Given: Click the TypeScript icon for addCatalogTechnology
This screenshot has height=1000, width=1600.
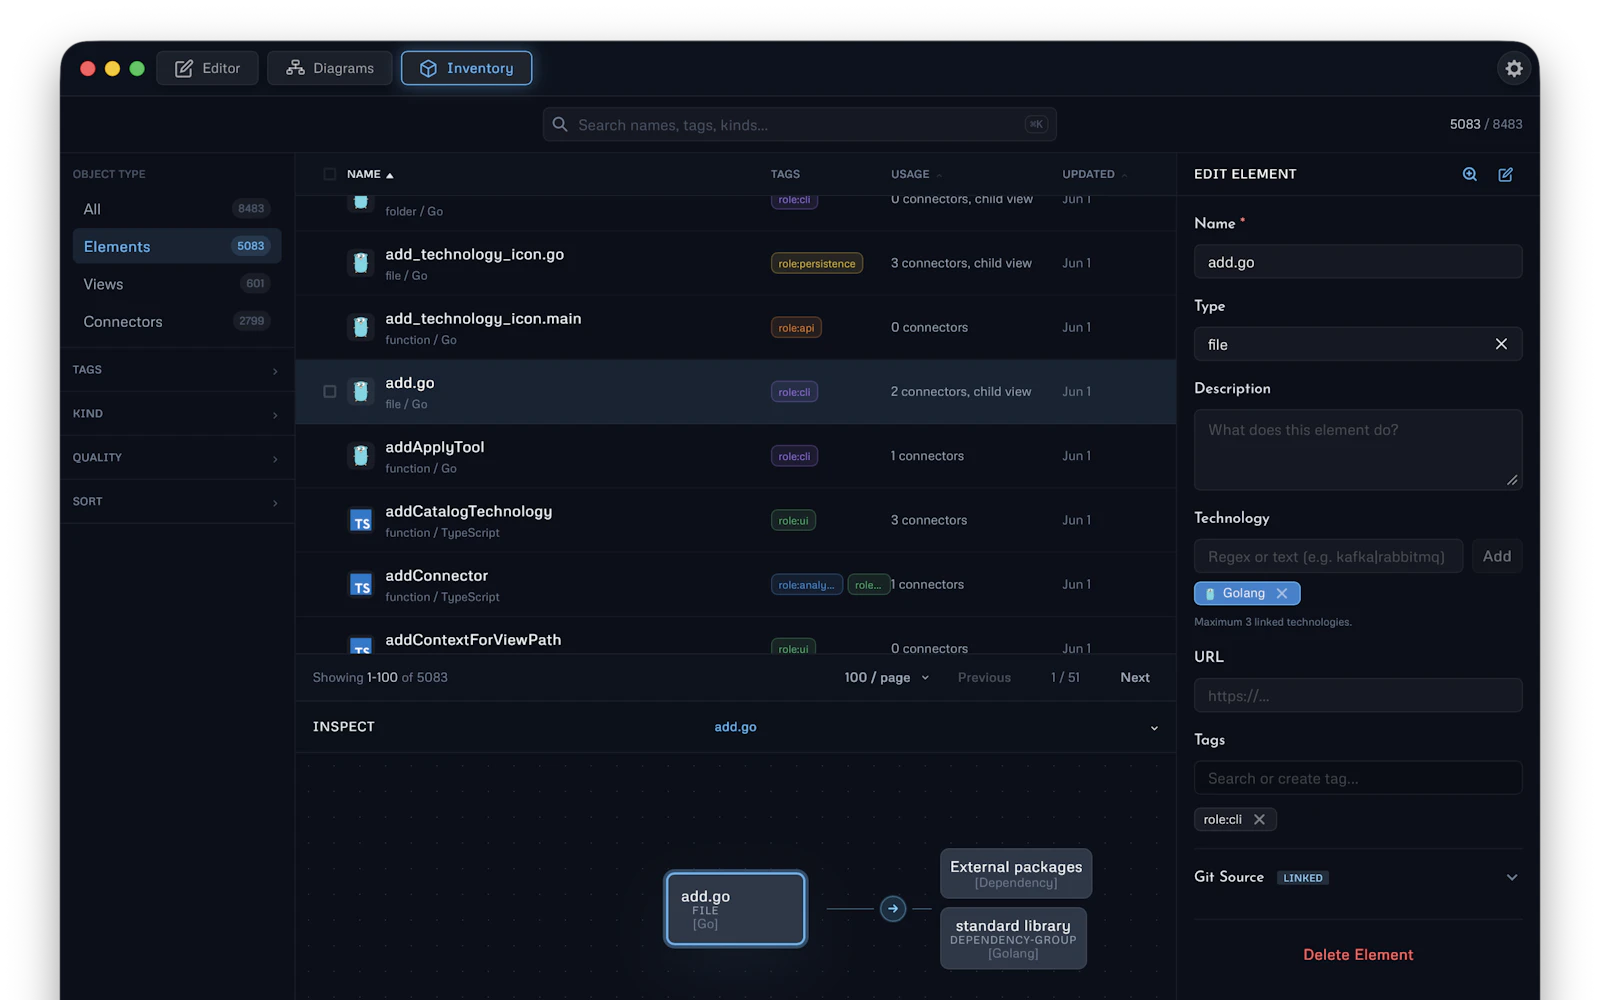Looking at the screenshot, I should tap(360, 520).
